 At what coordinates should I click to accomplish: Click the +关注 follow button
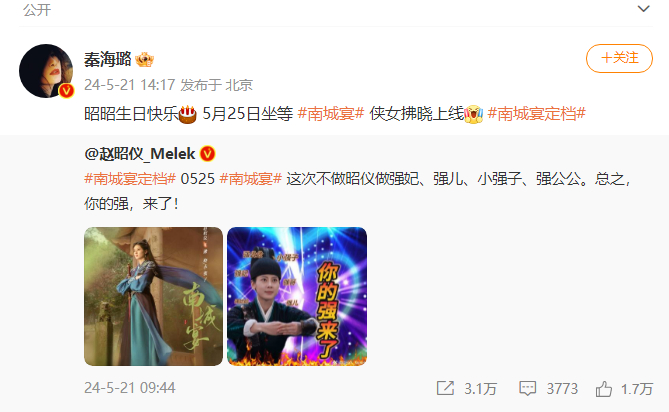pyautogui.click(x=619, y=58)
